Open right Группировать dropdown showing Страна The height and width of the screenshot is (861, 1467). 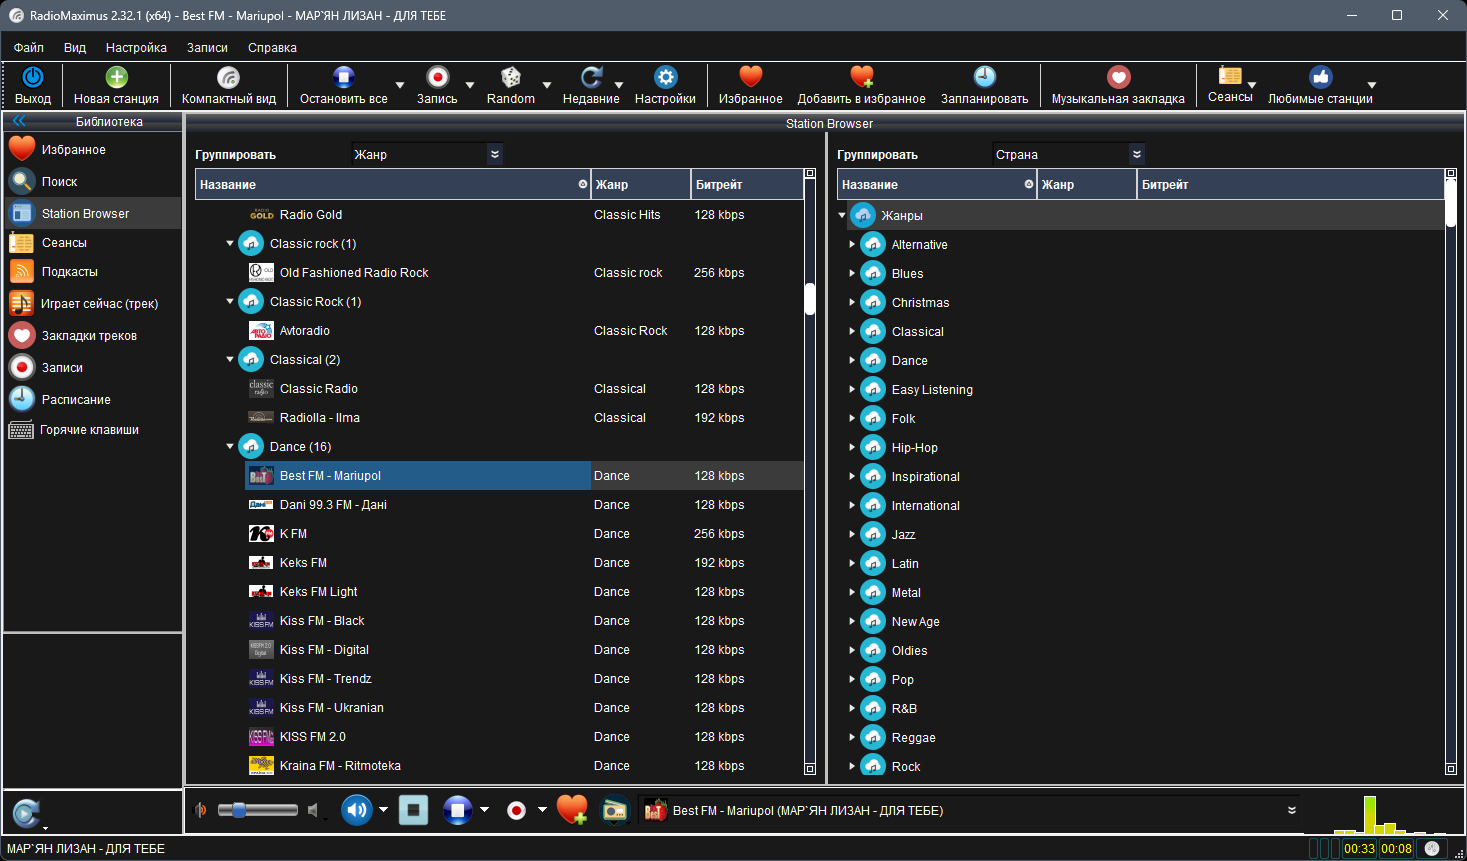tap(1069, 154)
